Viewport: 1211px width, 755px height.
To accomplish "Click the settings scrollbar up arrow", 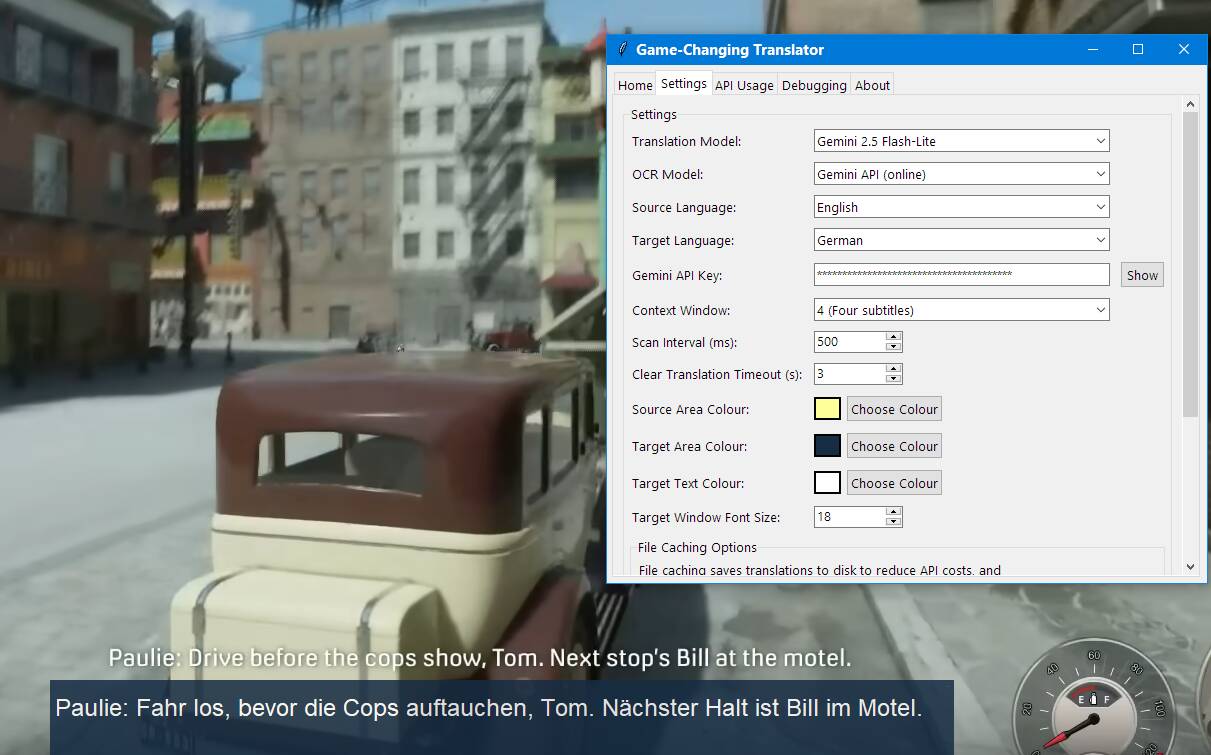I will [x=1190, y=104].
